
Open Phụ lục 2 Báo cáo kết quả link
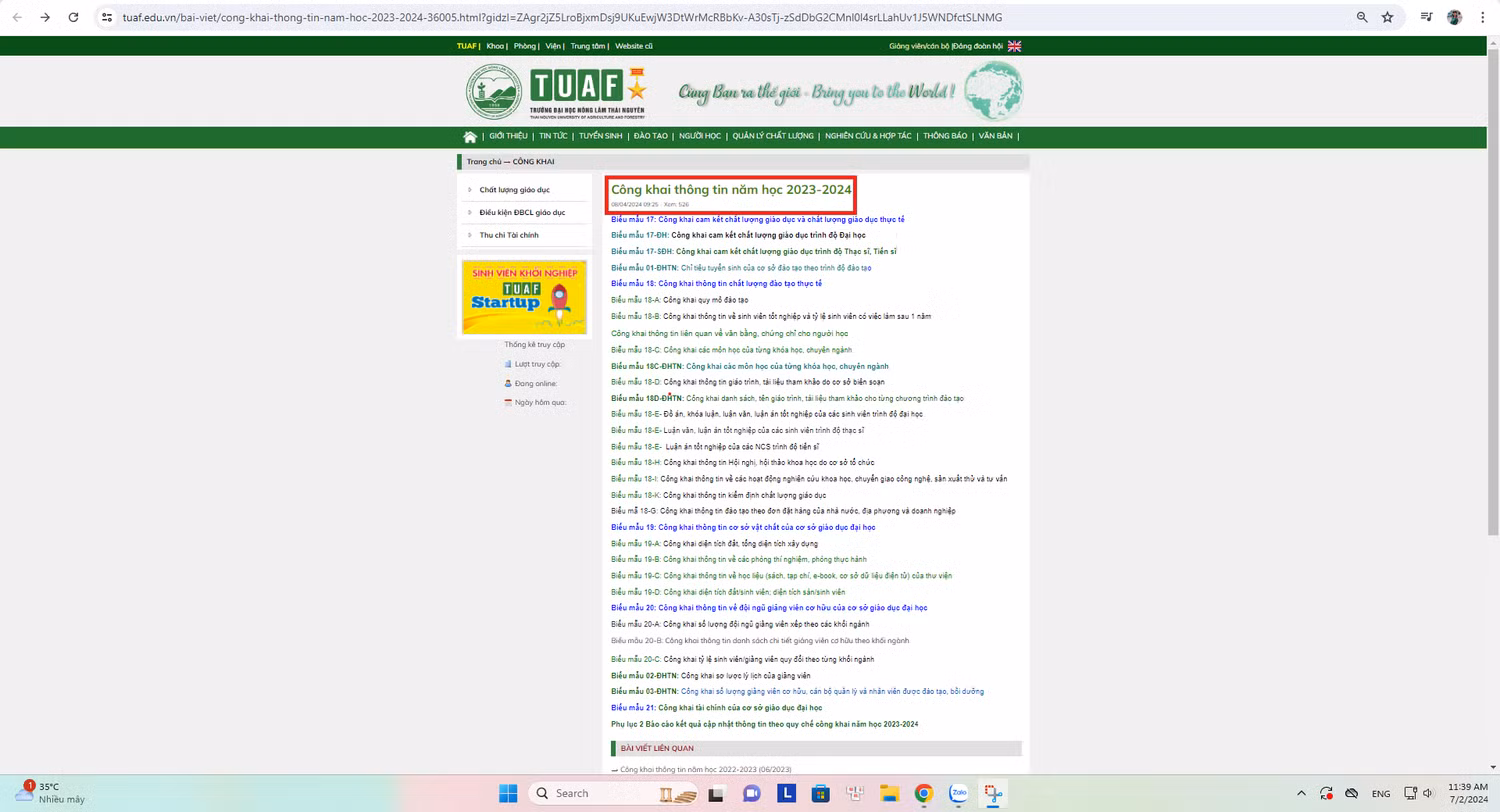click(x=764, y=724)
